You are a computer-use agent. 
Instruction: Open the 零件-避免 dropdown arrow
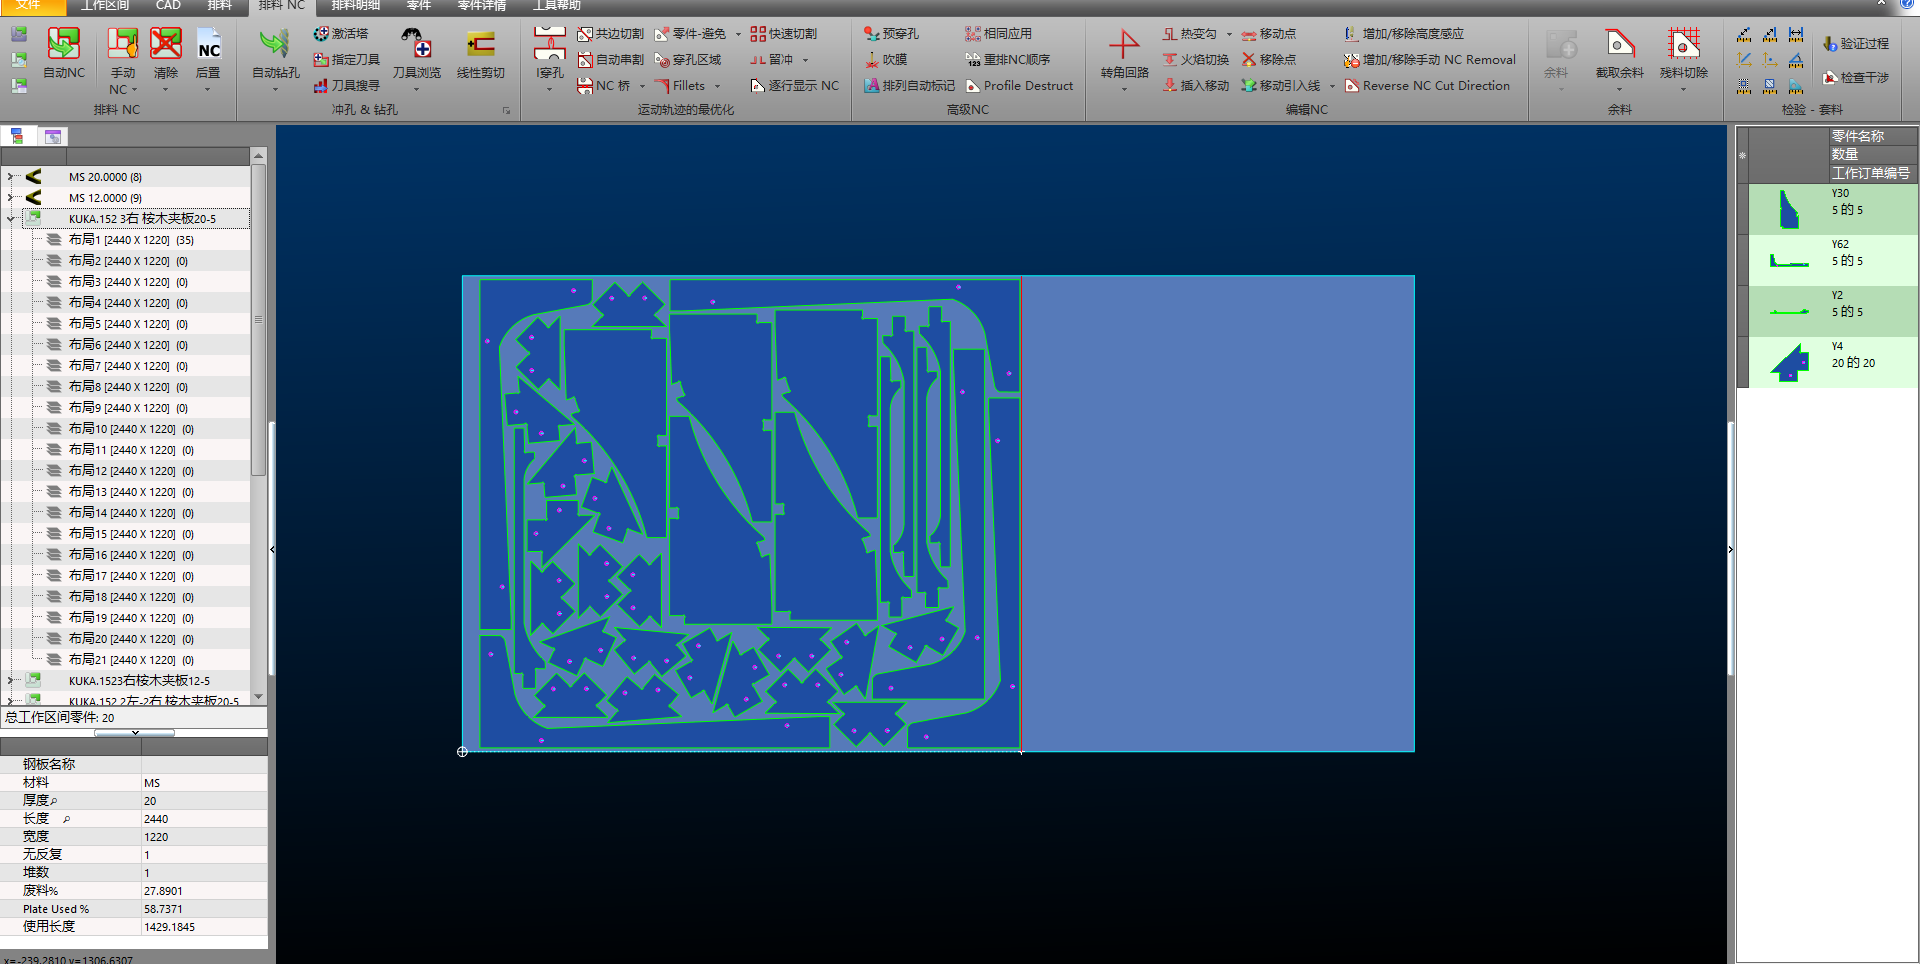click(x=738, y=34)
